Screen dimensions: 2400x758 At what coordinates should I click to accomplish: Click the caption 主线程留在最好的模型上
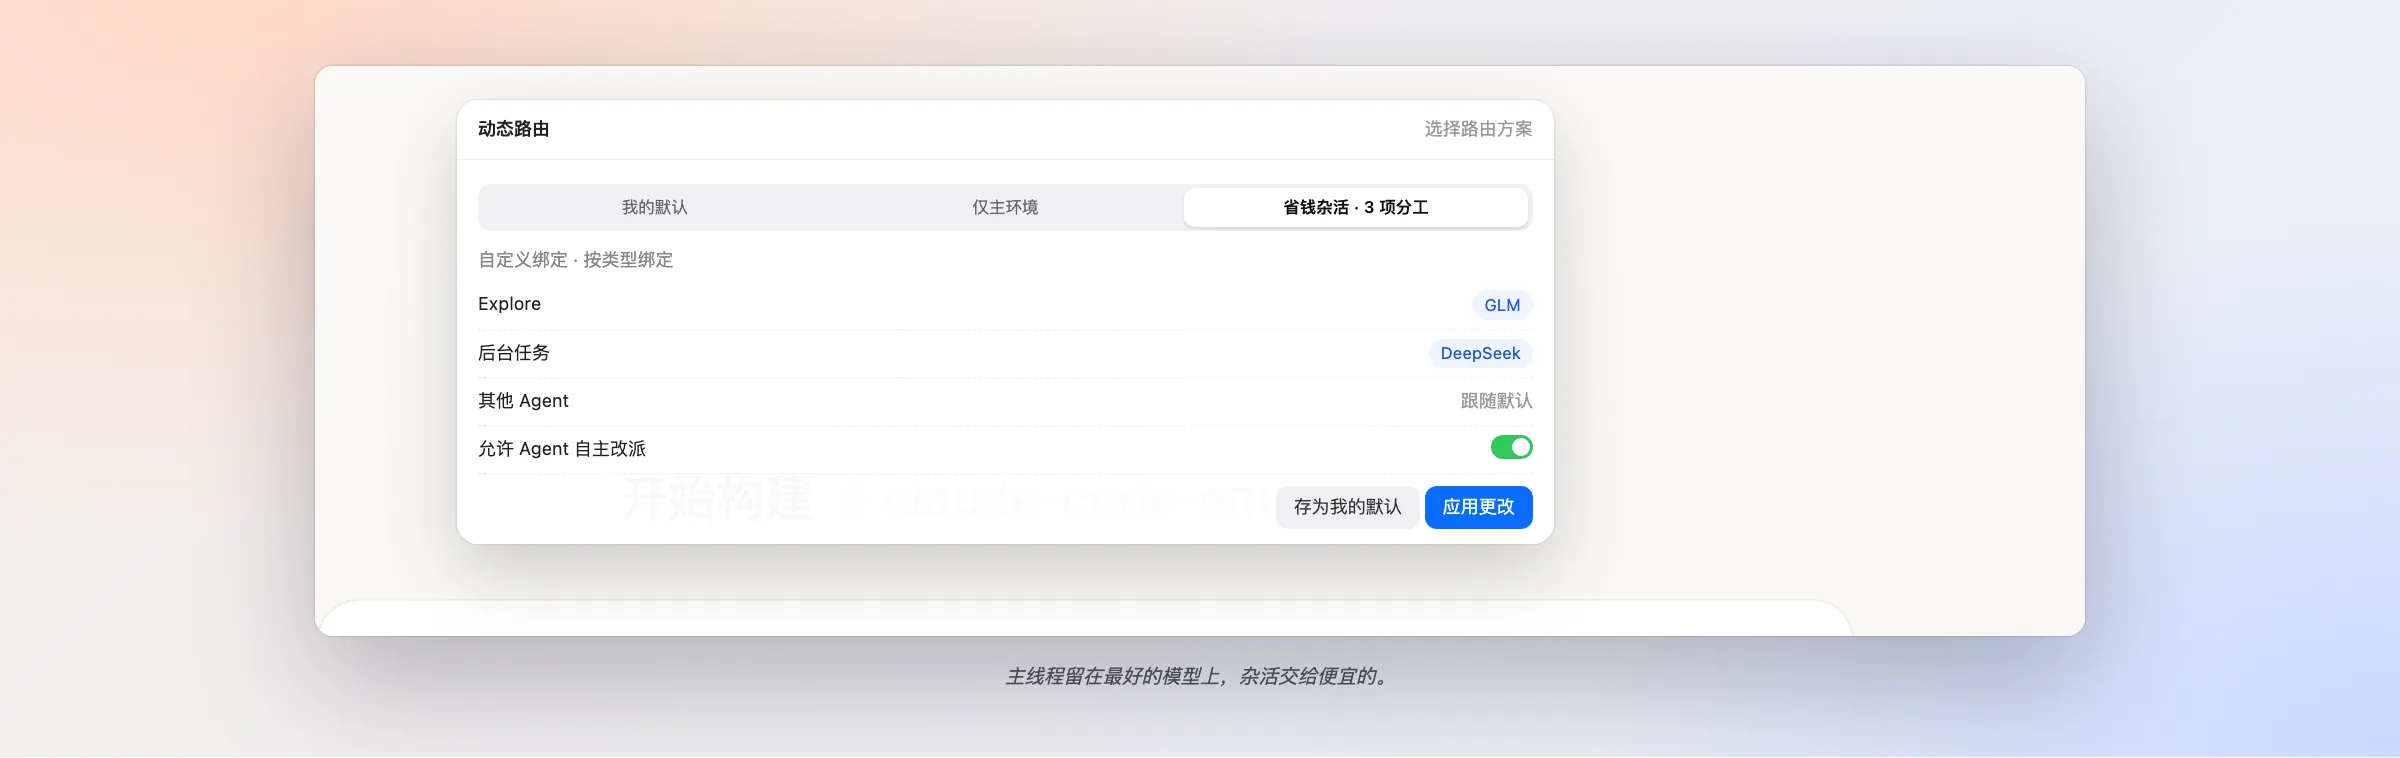1113,677
